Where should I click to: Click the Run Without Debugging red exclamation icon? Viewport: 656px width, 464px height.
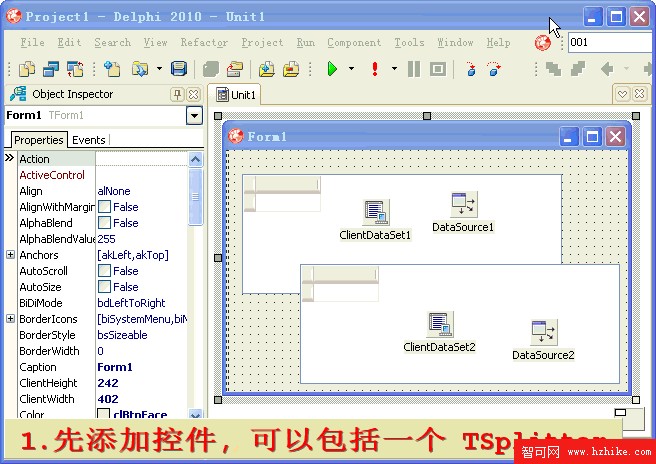(375, 69)
